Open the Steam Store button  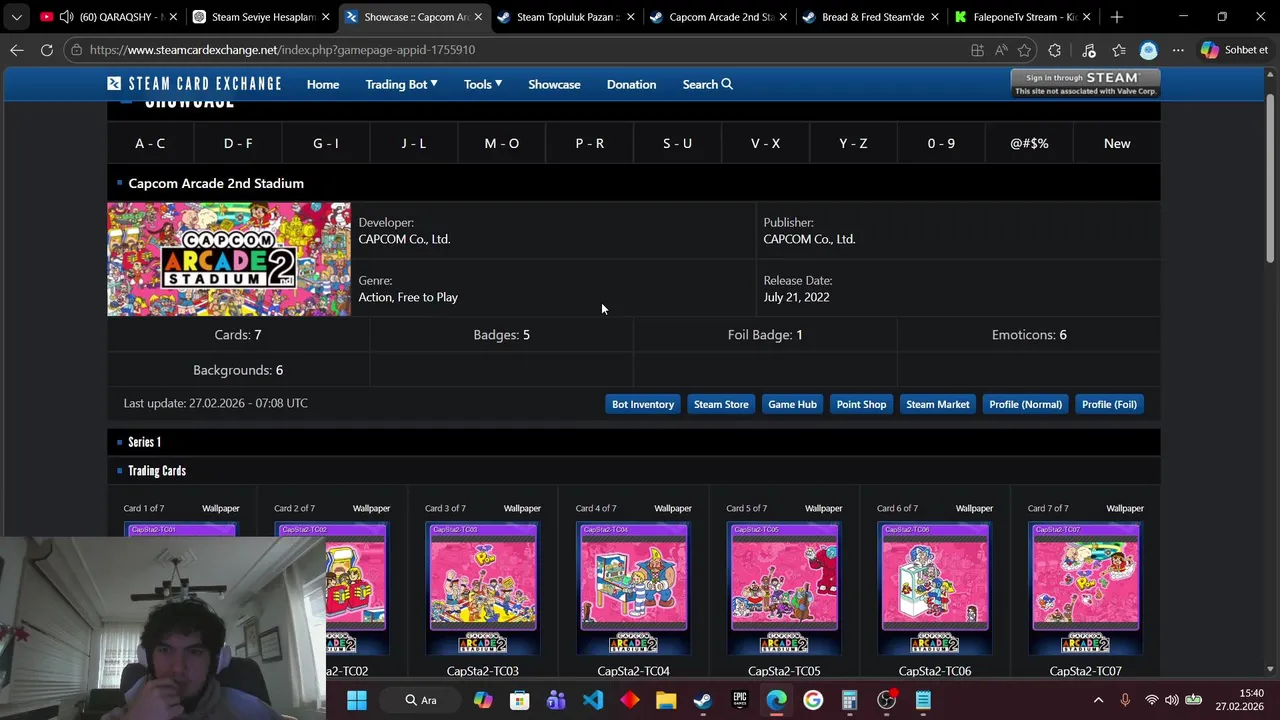721,404
